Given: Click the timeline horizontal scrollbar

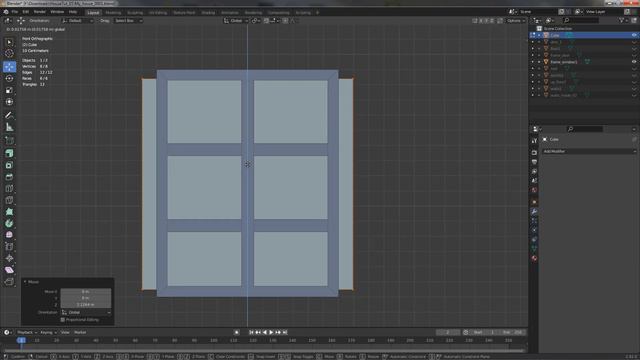Looking at the screenshot, I should point(264,351).
